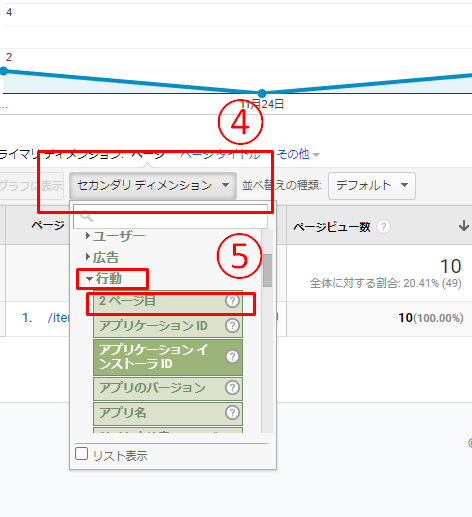Click help icon beside 2ページ目

coord(232,301)
